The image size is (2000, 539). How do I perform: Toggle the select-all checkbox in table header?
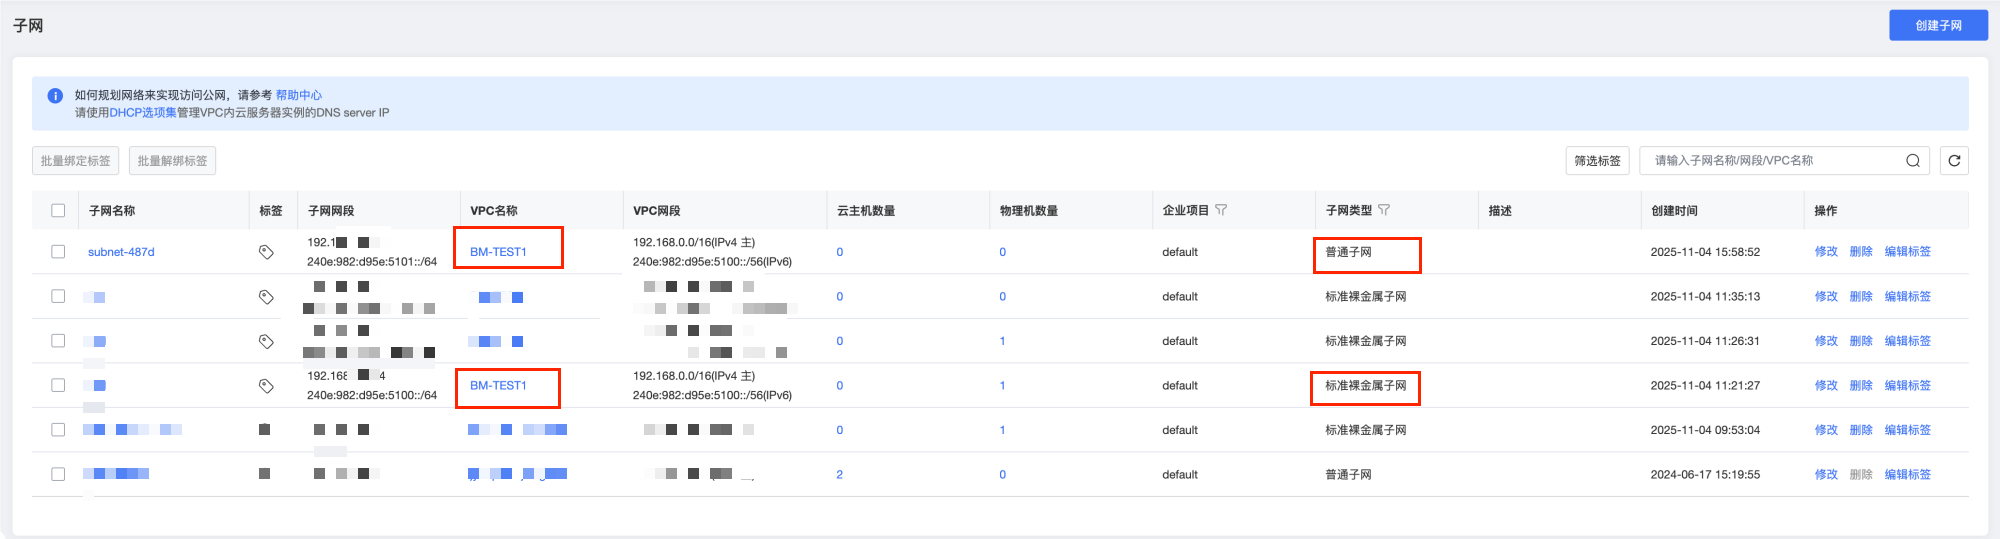point(58,211)
